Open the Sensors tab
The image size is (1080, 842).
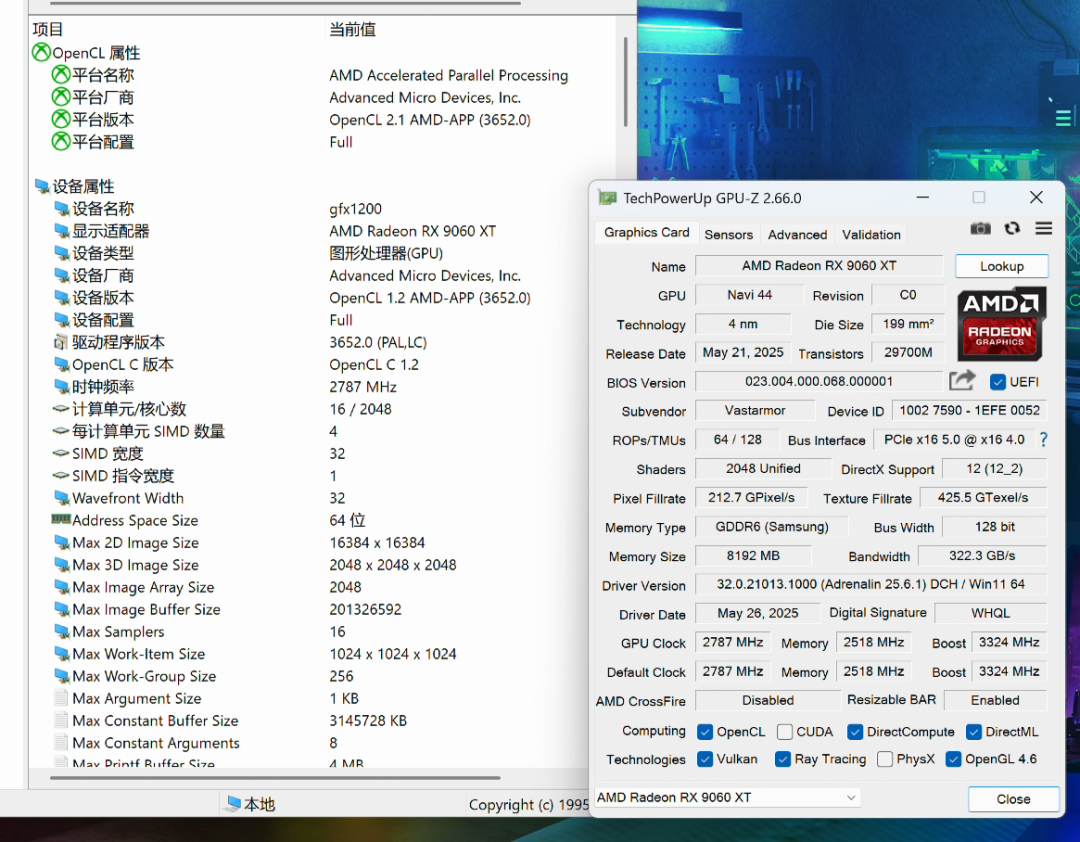[x=729, y=234]
